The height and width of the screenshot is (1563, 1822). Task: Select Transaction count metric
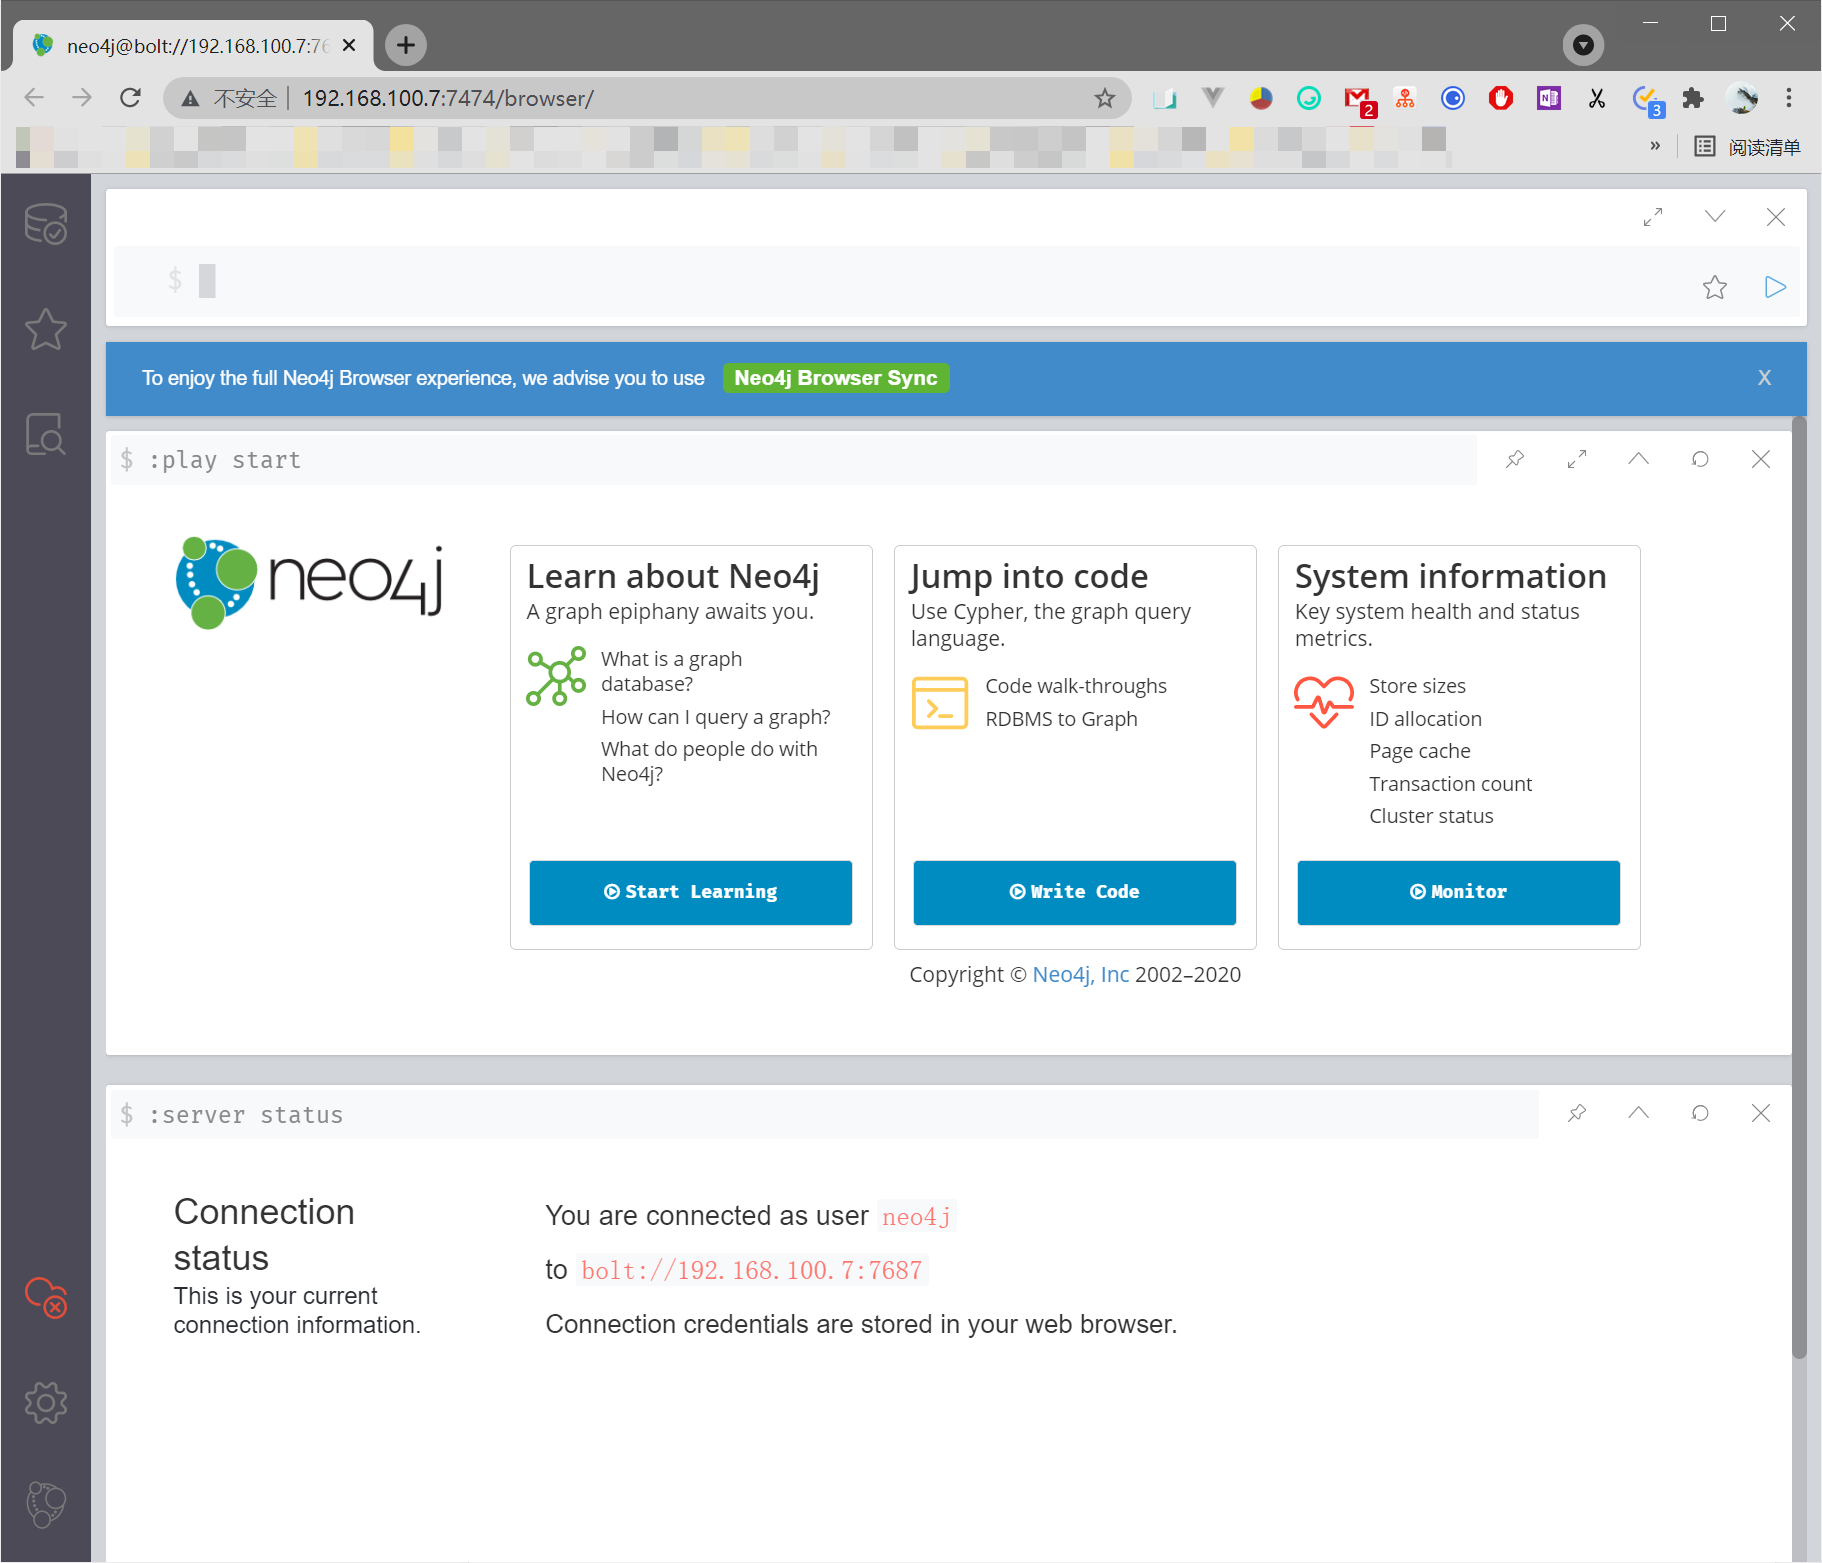coord(1450,784)
